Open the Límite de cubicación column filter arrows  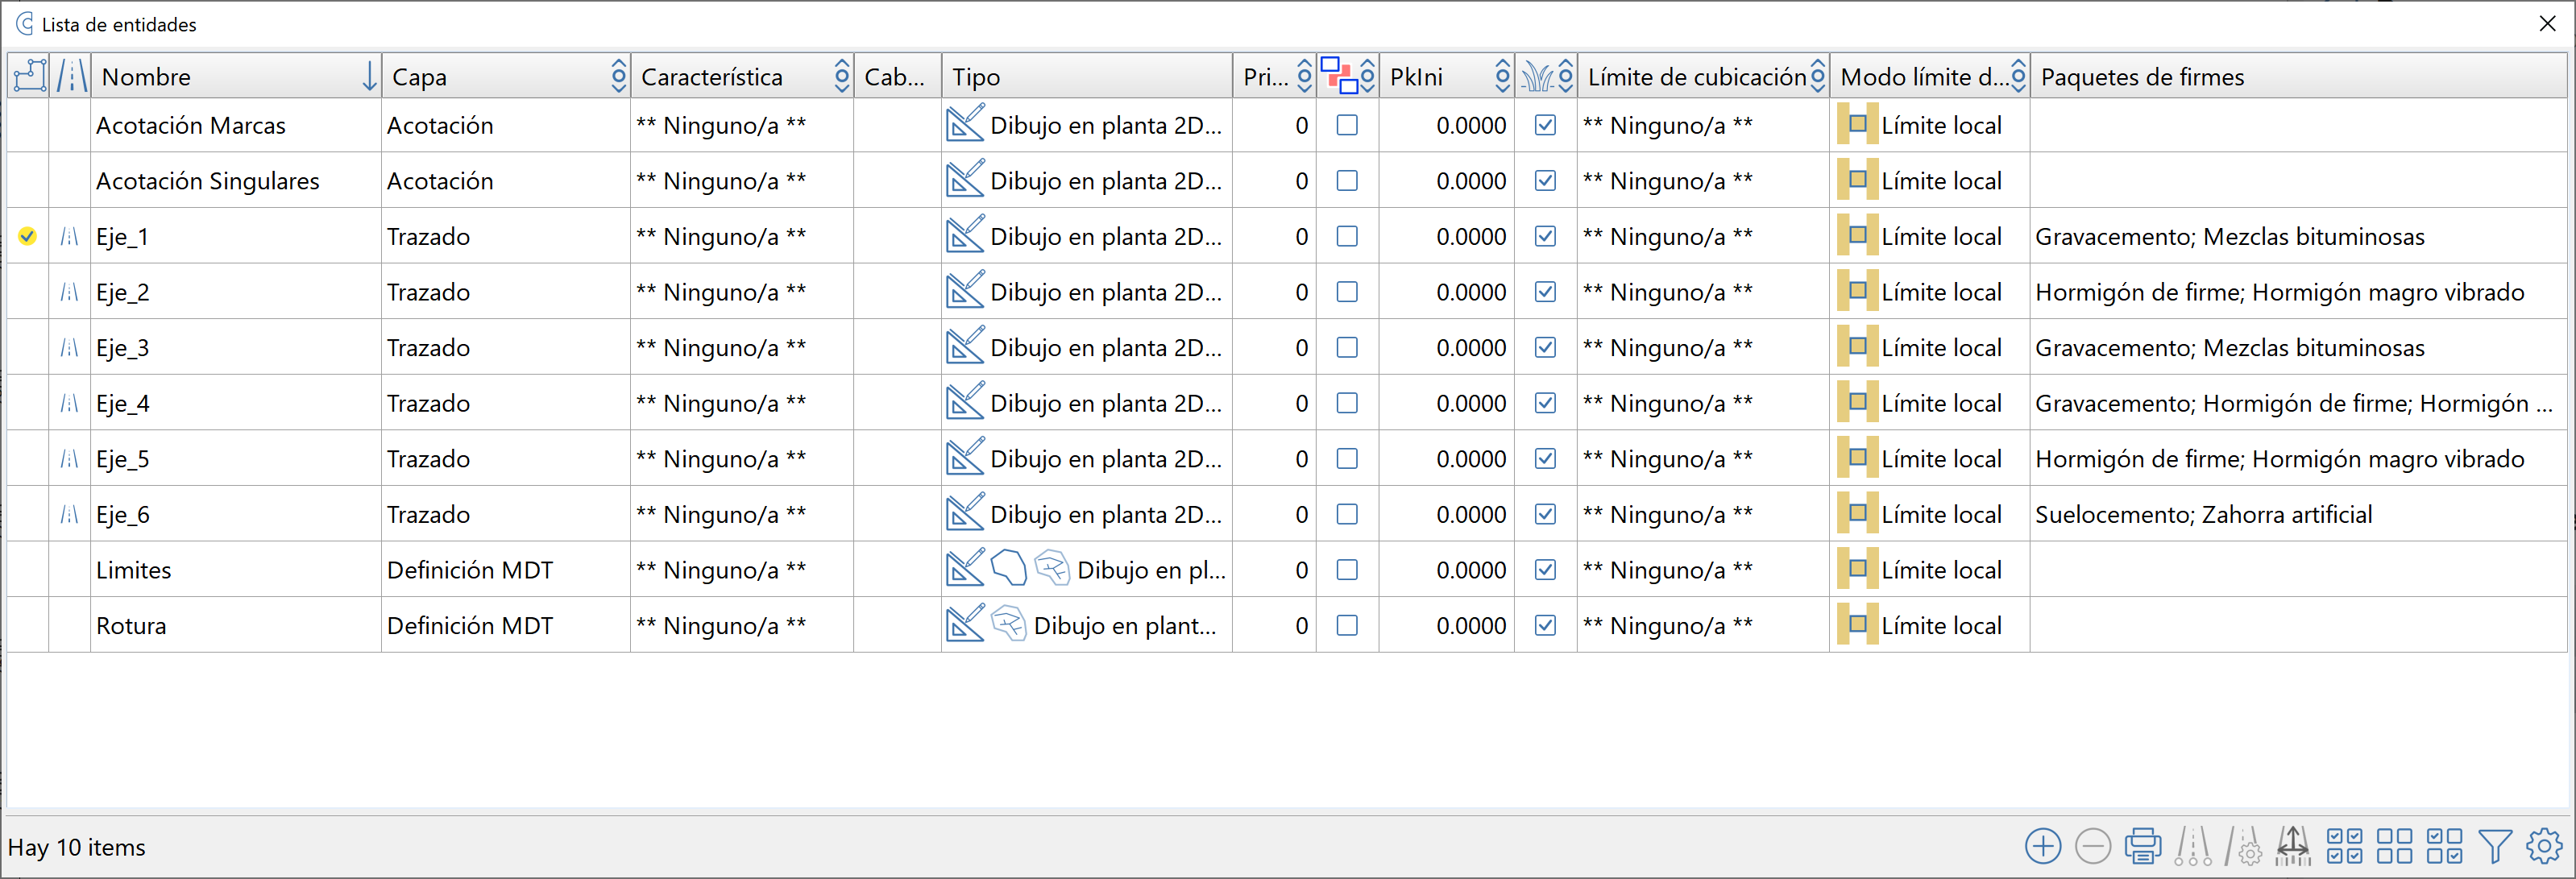pyautogui.click(x=1817, y=76)
